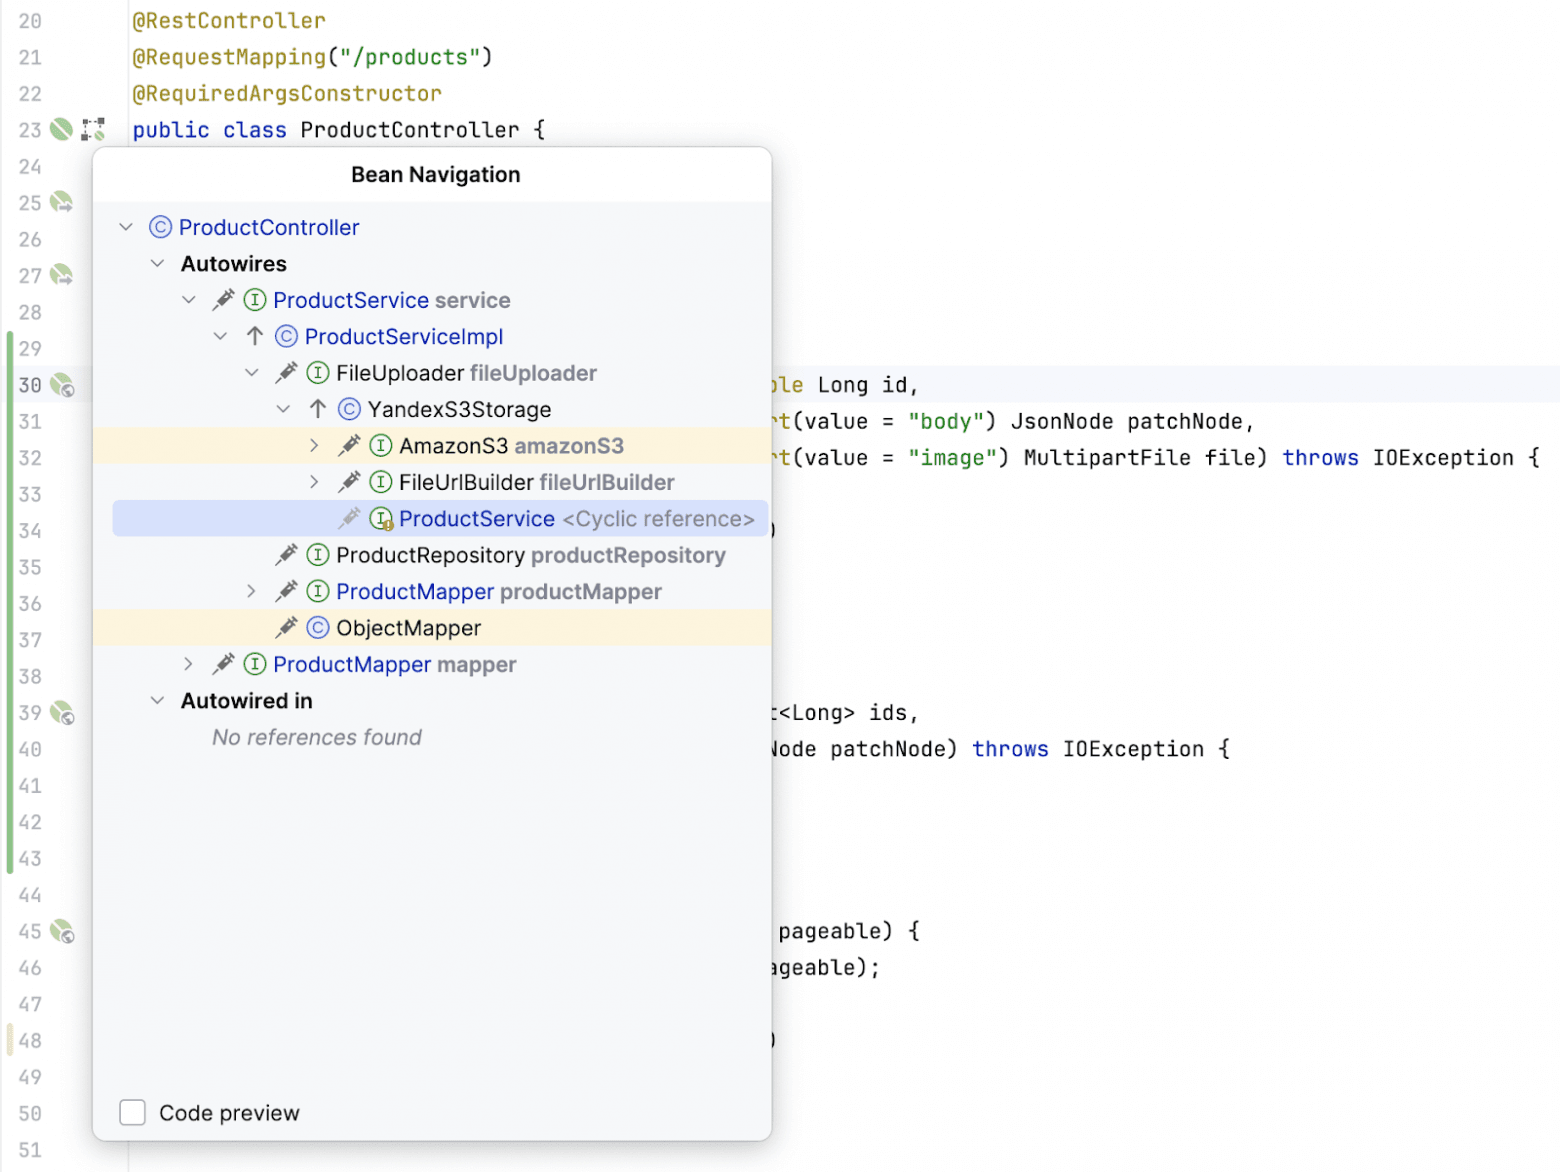
Task: Enable the Code preview checkbox
Action: click(132, 1113)
